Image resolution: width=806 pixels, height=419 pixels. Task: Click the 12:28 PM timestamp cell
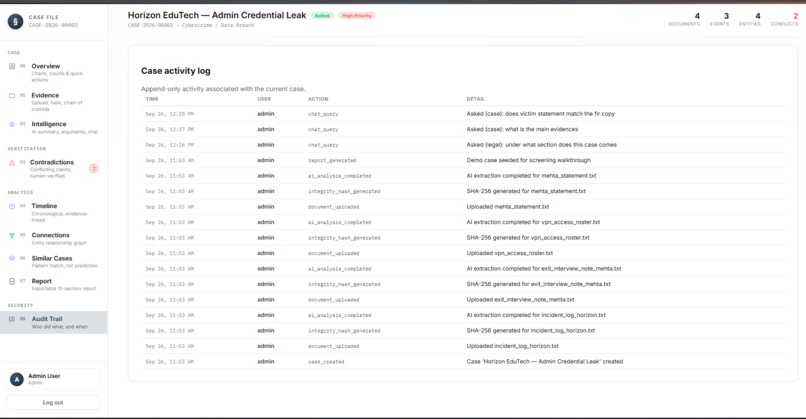pos(170,114)
